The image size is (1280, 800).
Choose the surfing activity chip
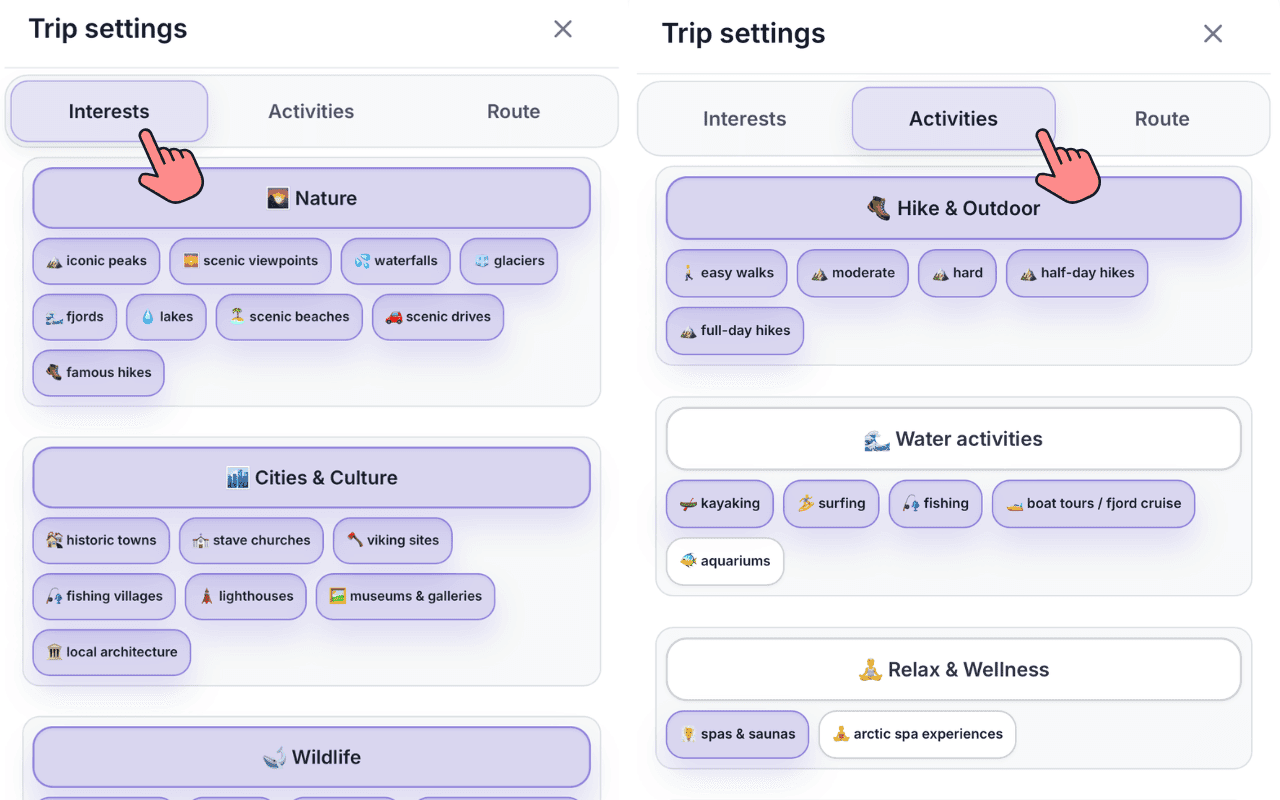click(831, 504)
